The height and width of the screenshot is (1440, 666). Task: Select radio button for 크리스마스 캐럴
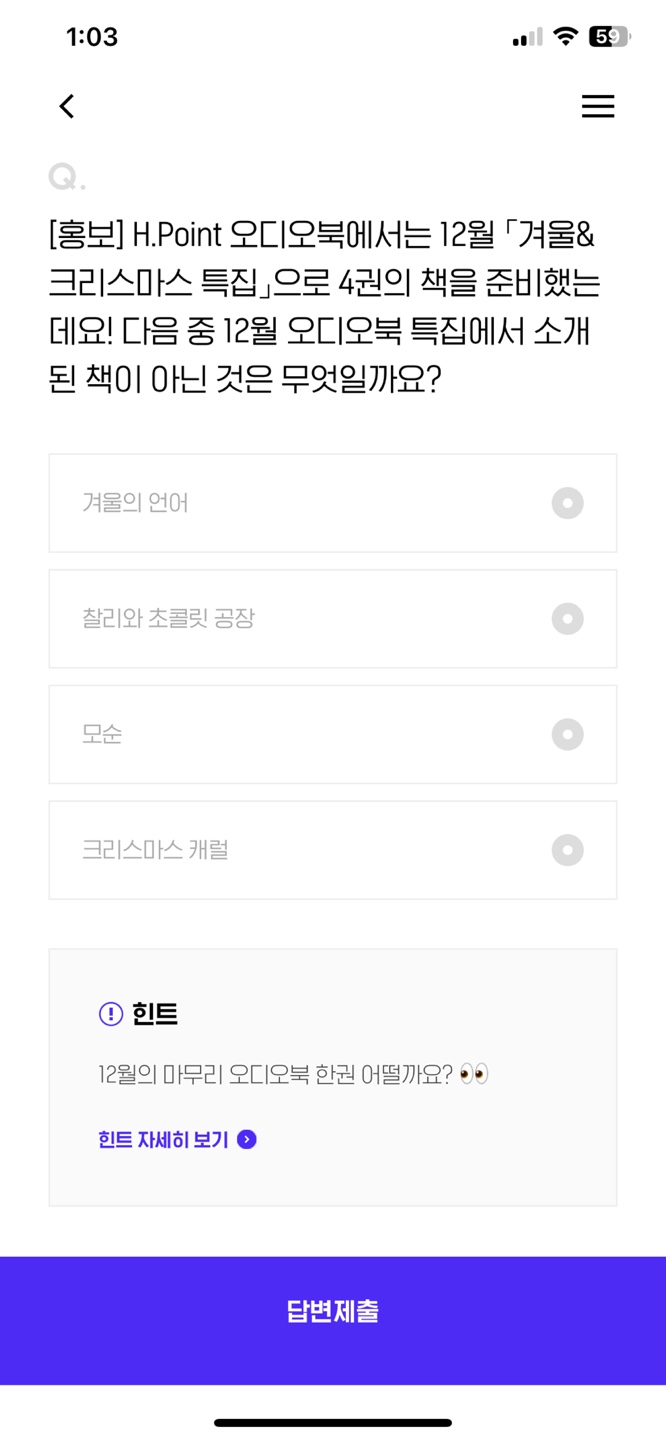[567, 851]
